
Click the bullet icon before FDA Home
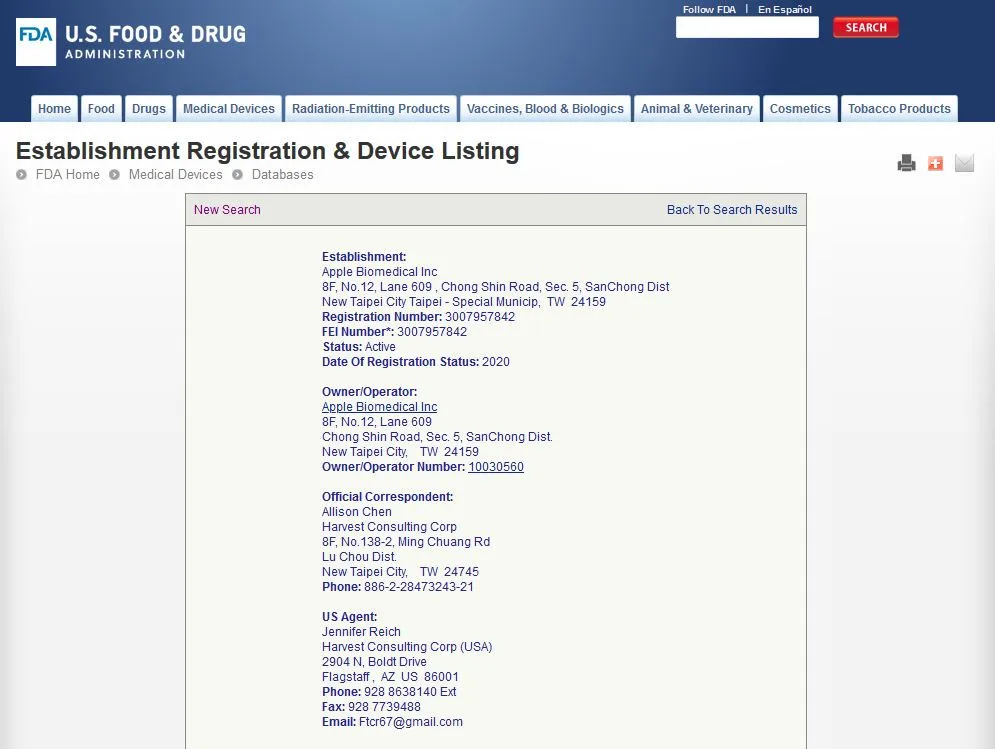click(22, 175)
